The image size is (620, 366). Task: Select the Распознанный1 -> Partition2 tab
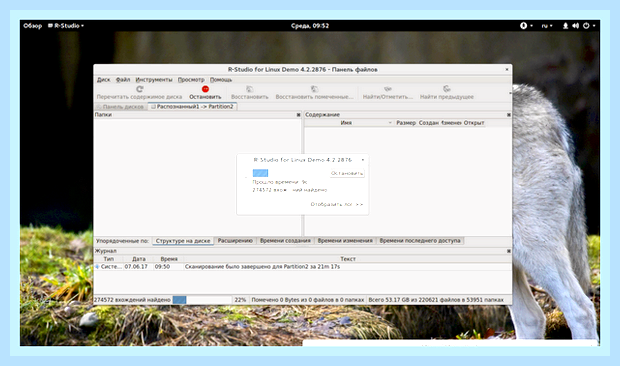tap(193, 107)
